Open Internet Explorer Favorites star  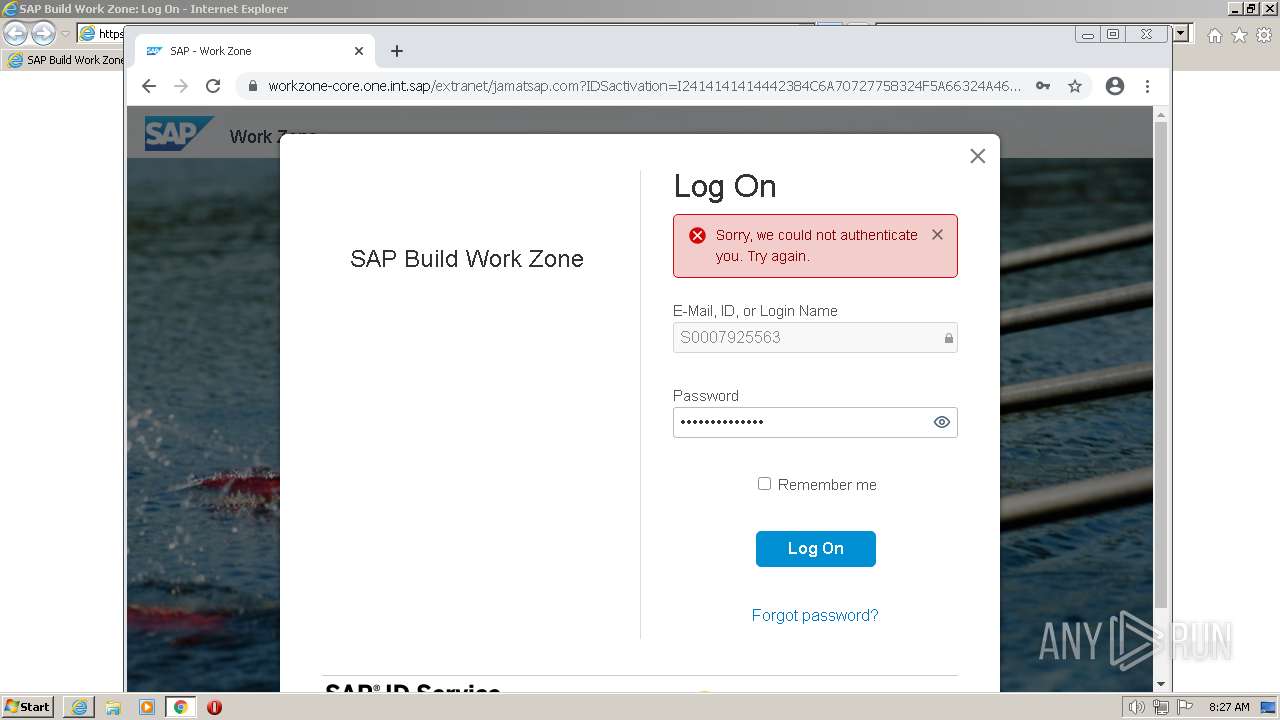point(1239,35)
